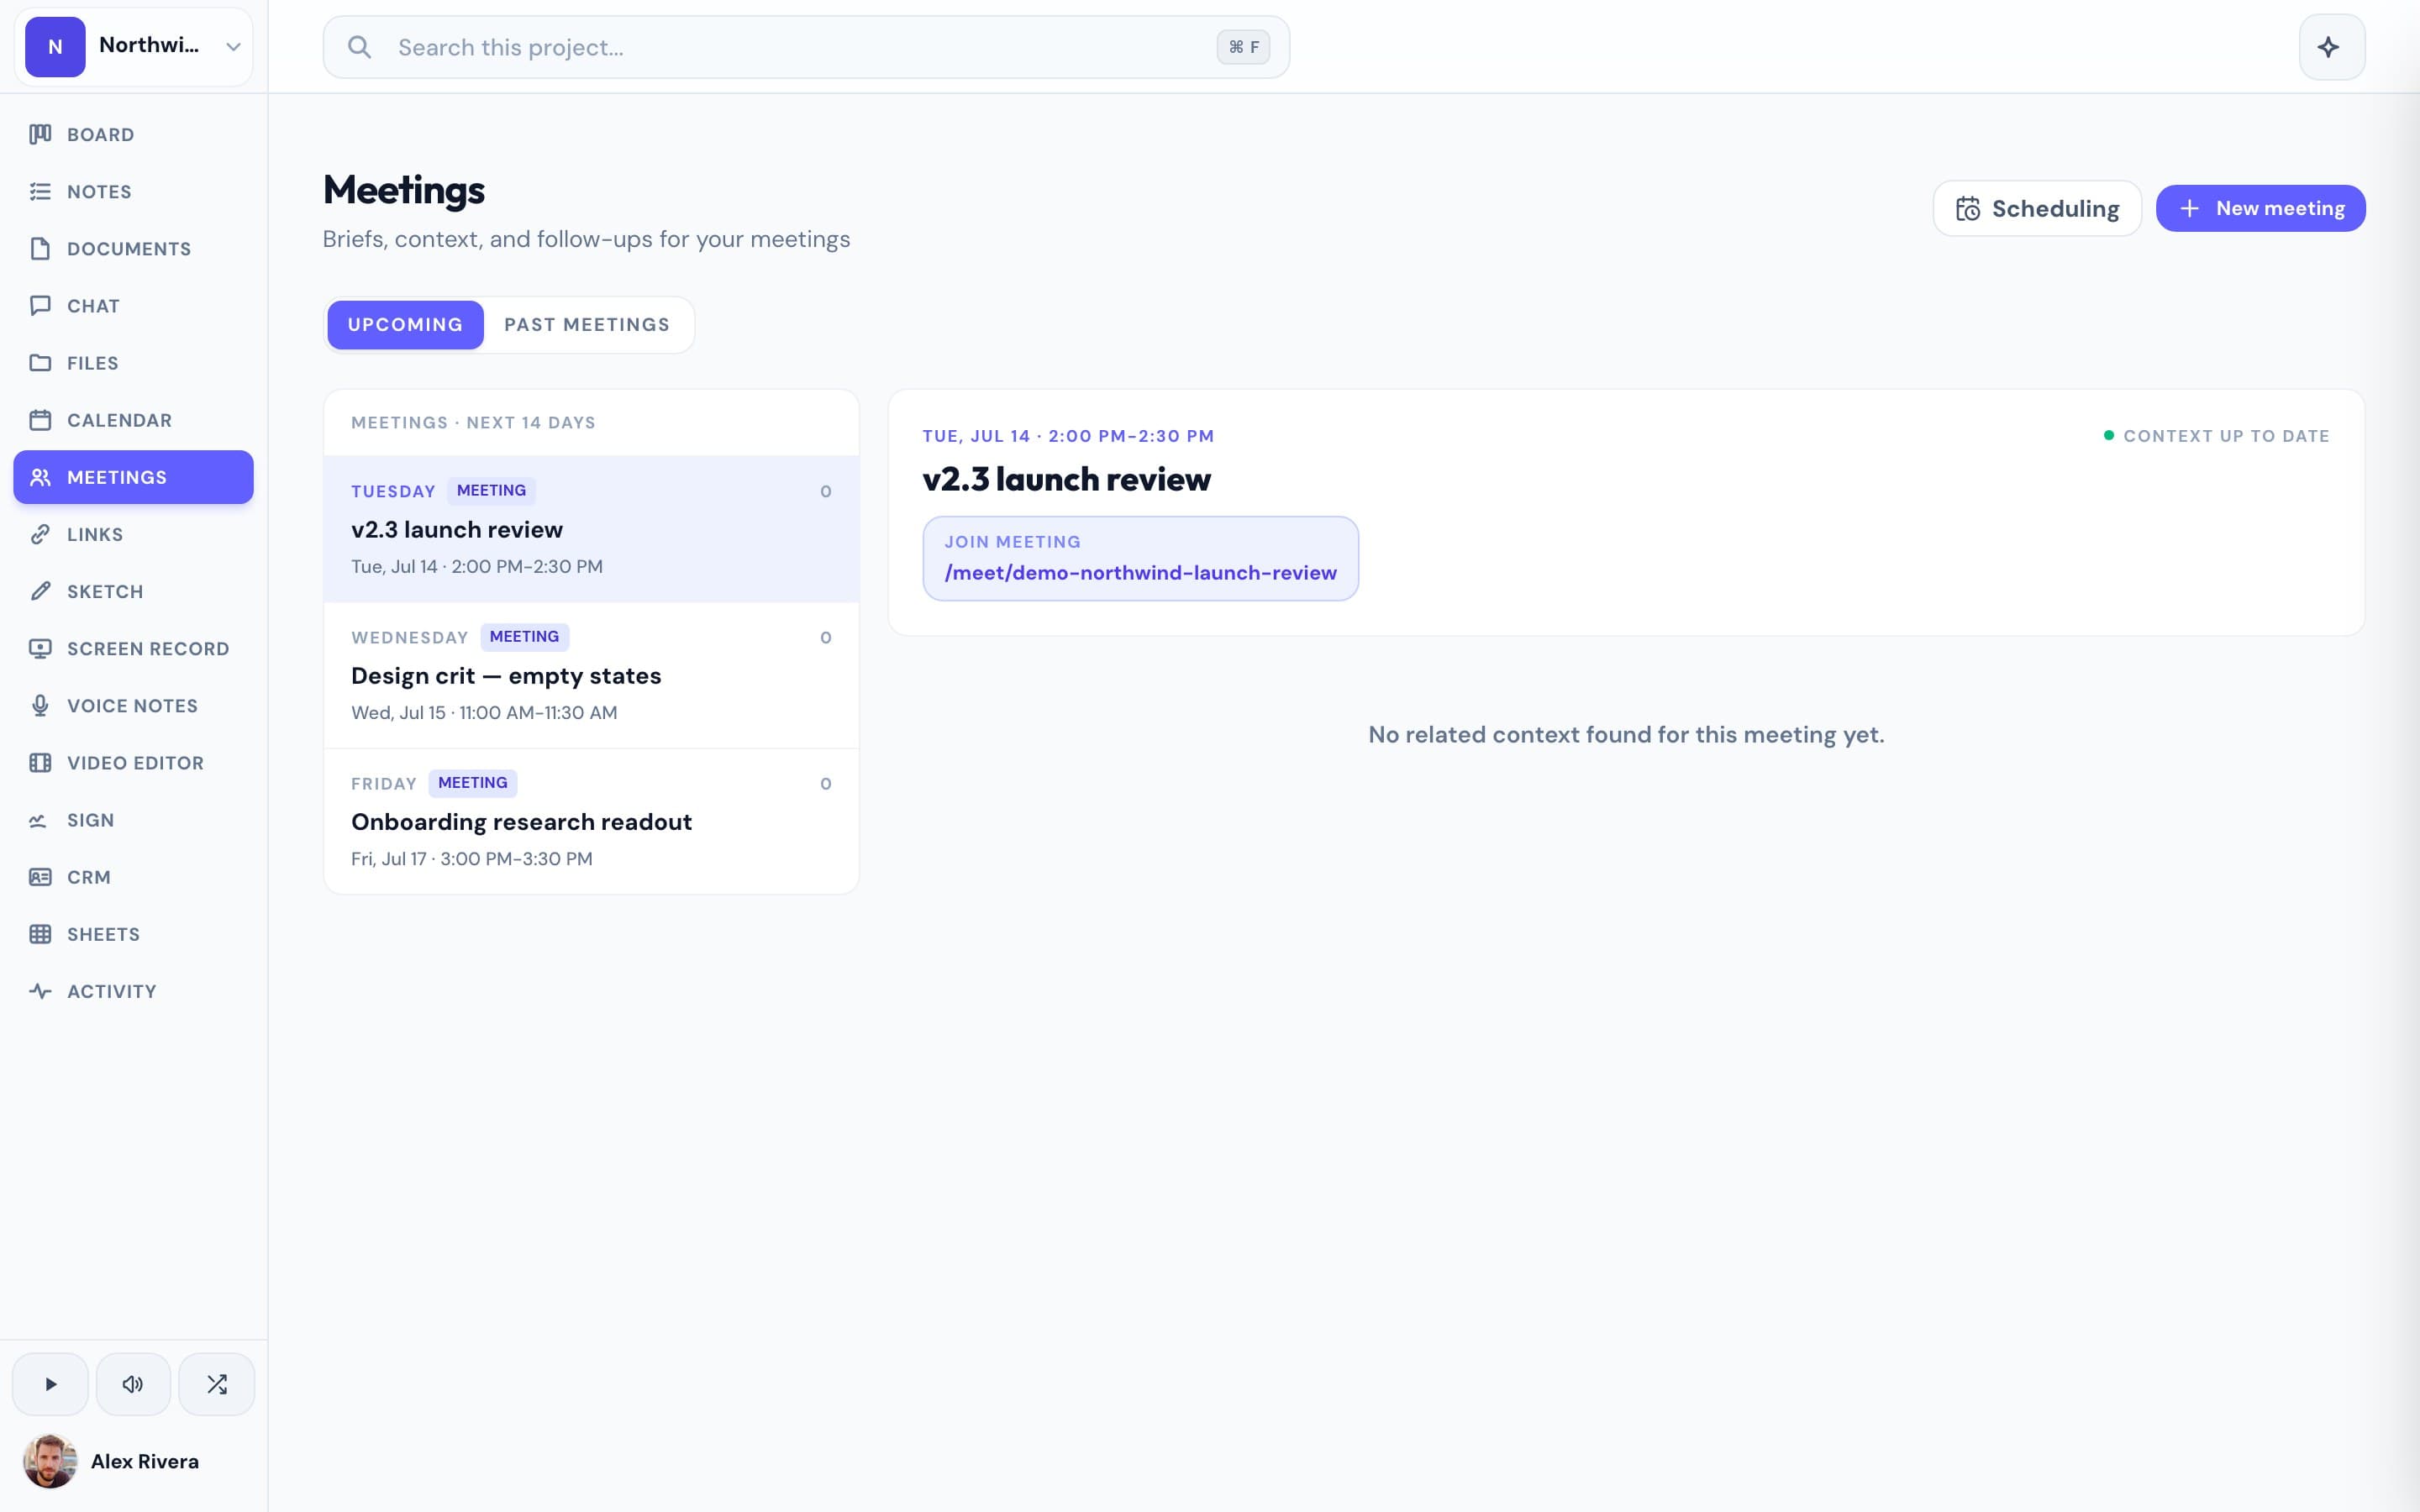
Task: Open Files in the sidebar
Action: point(133,362)
